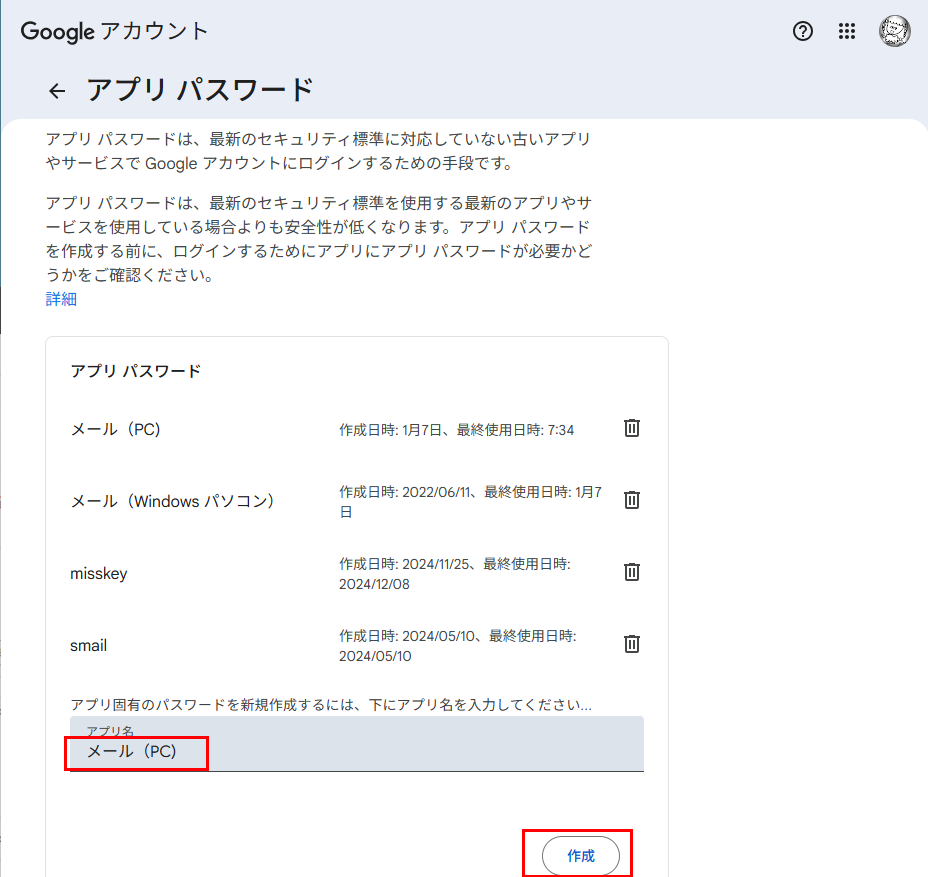Screen dimensions: 928x877
Task: Delete the misskey app password
Action: click(632, 572)
